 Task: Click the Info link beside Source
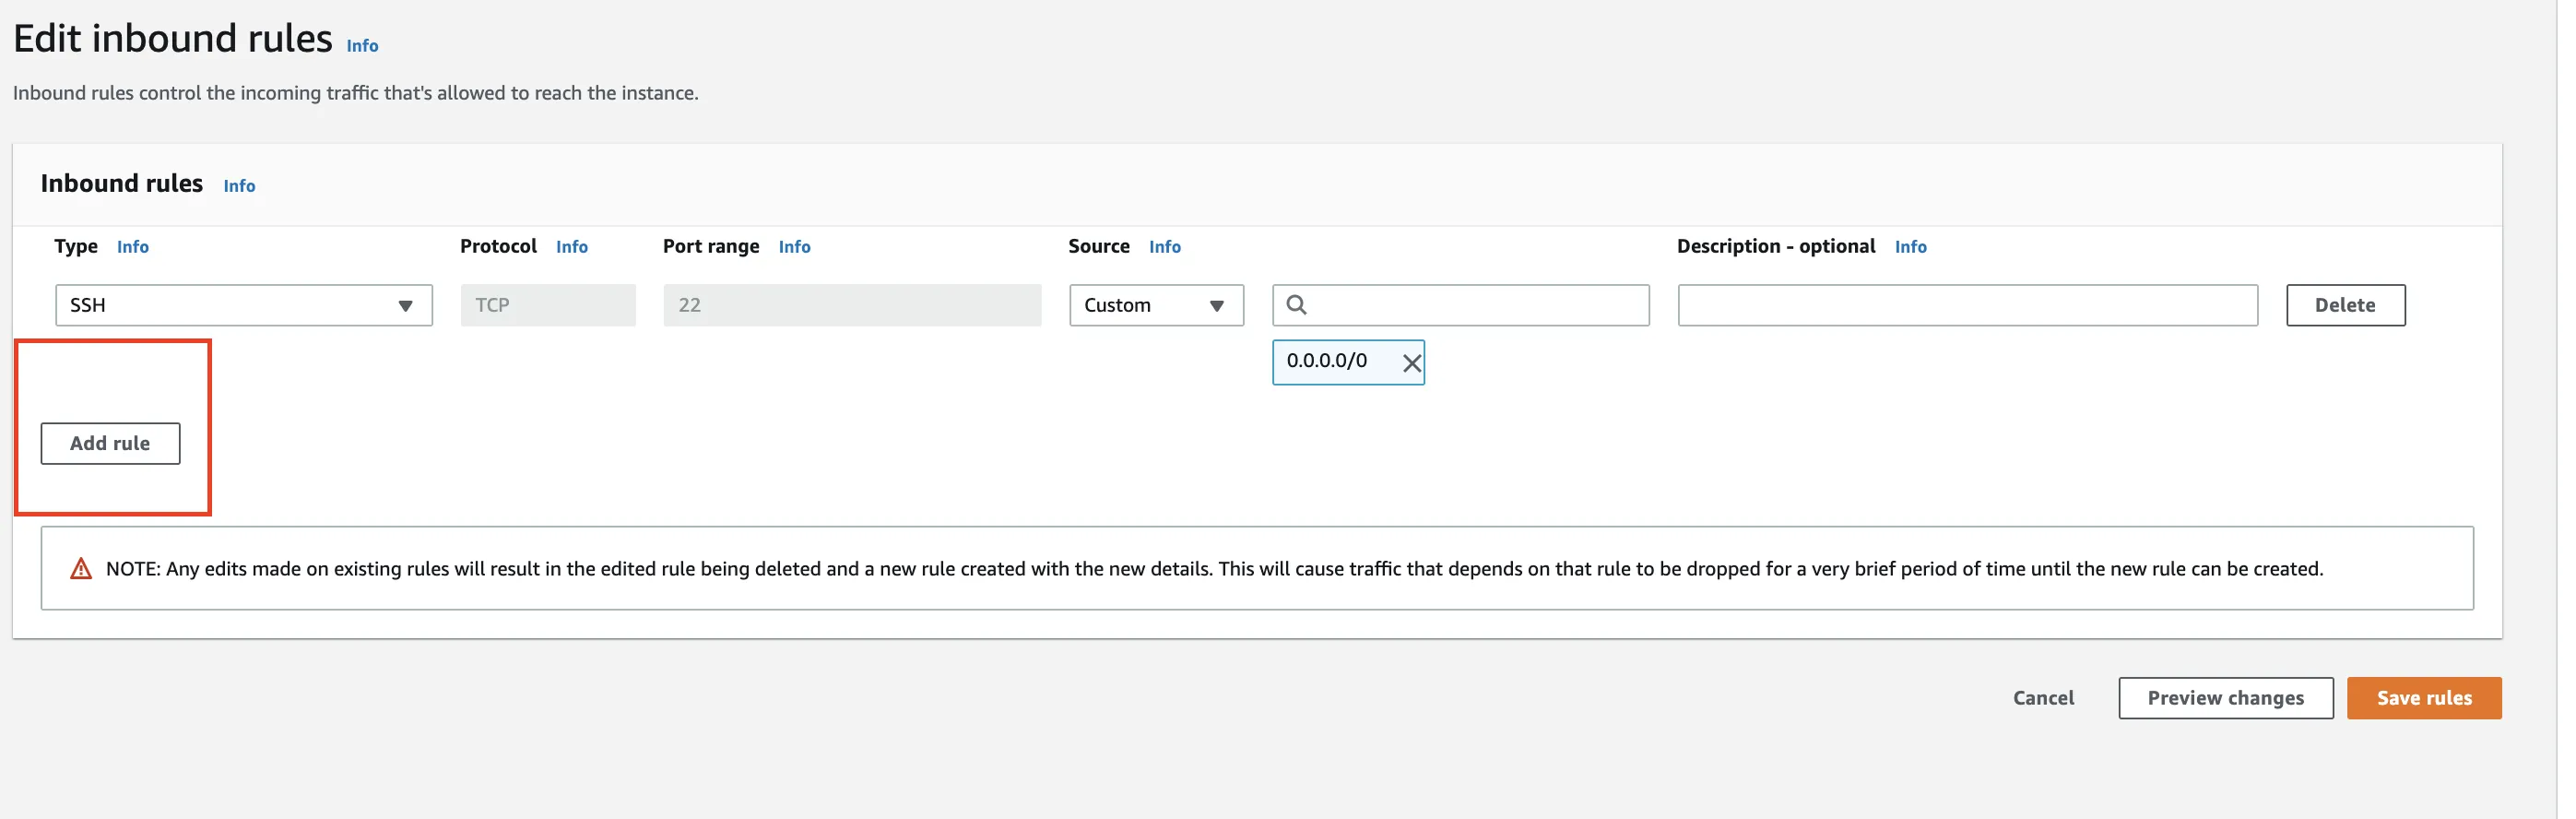point(1164,247)
